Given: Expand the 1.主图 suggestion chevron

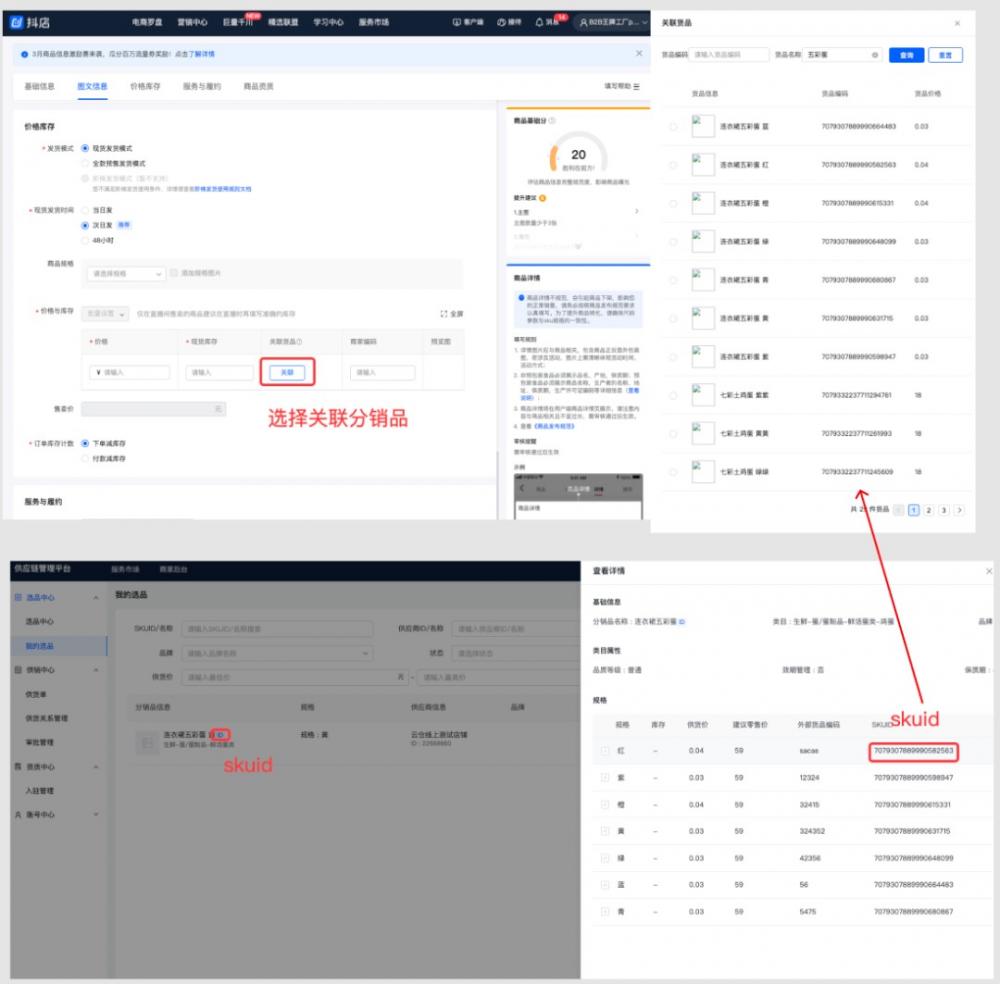Looking at the screenshot, I should 636,211.
